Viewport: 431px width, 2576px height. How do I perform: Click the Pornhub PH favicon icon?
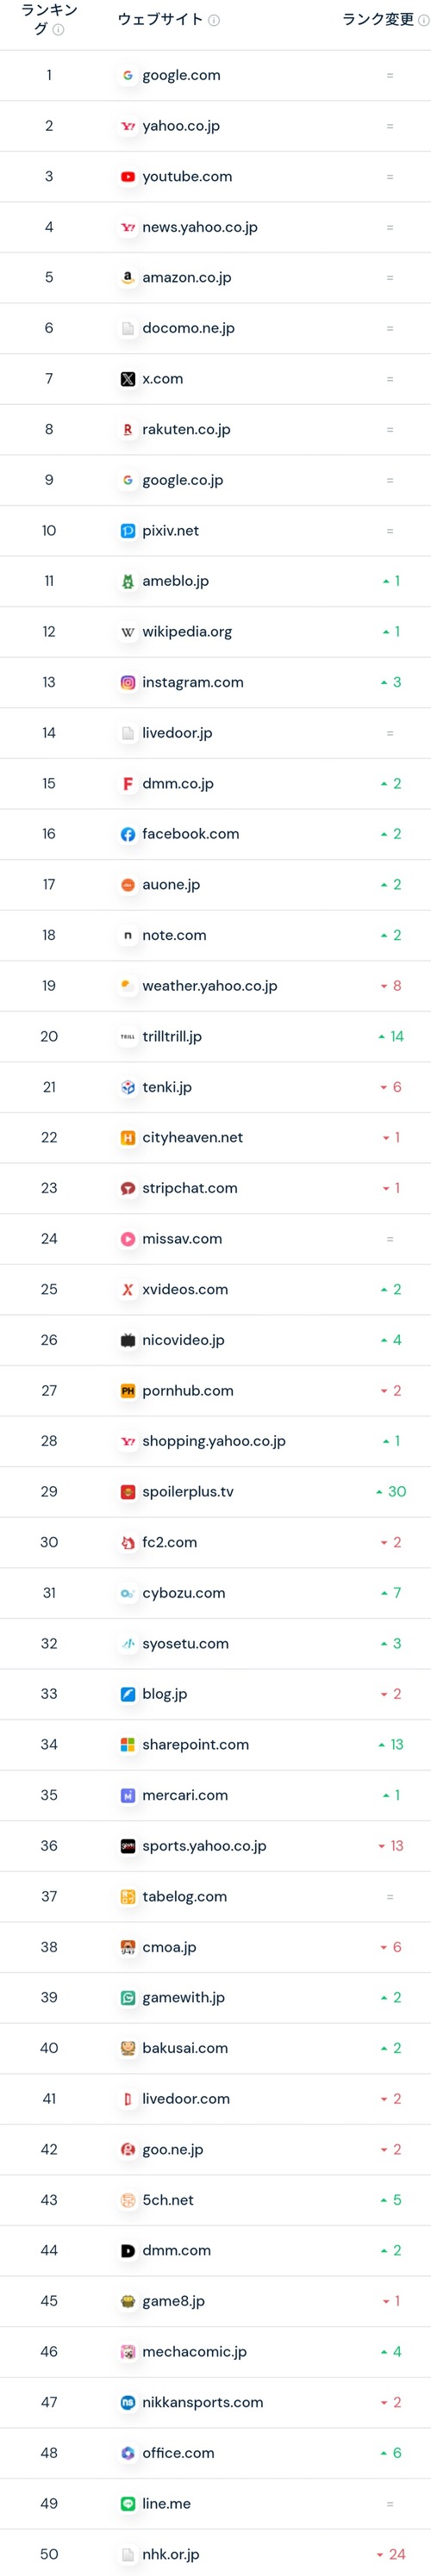click(127, 1390)
